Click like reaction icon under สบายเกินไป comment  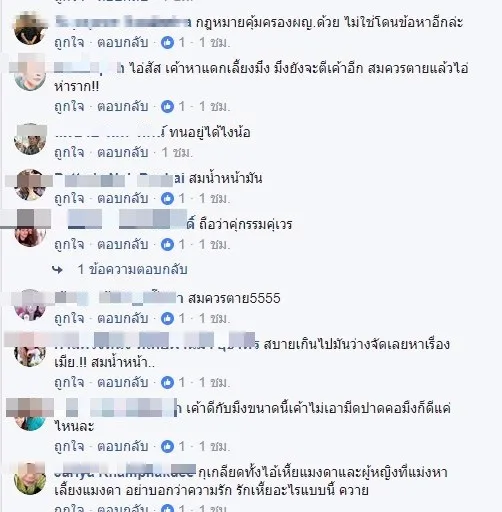[167, 383]
